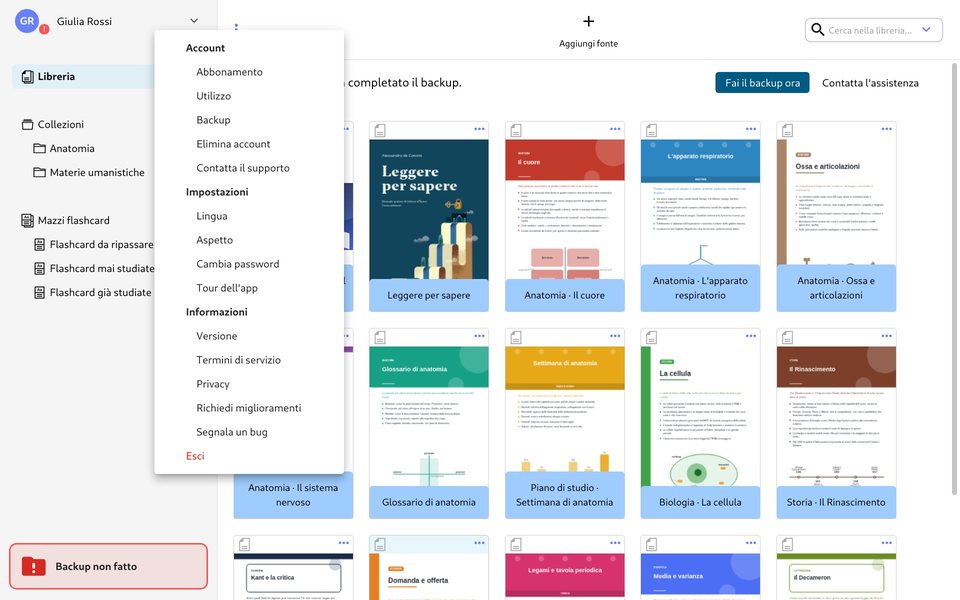Click the search magnifier icon
This screenshot has height=600, width=960.
pyautogui.click(x=817, y=29)
